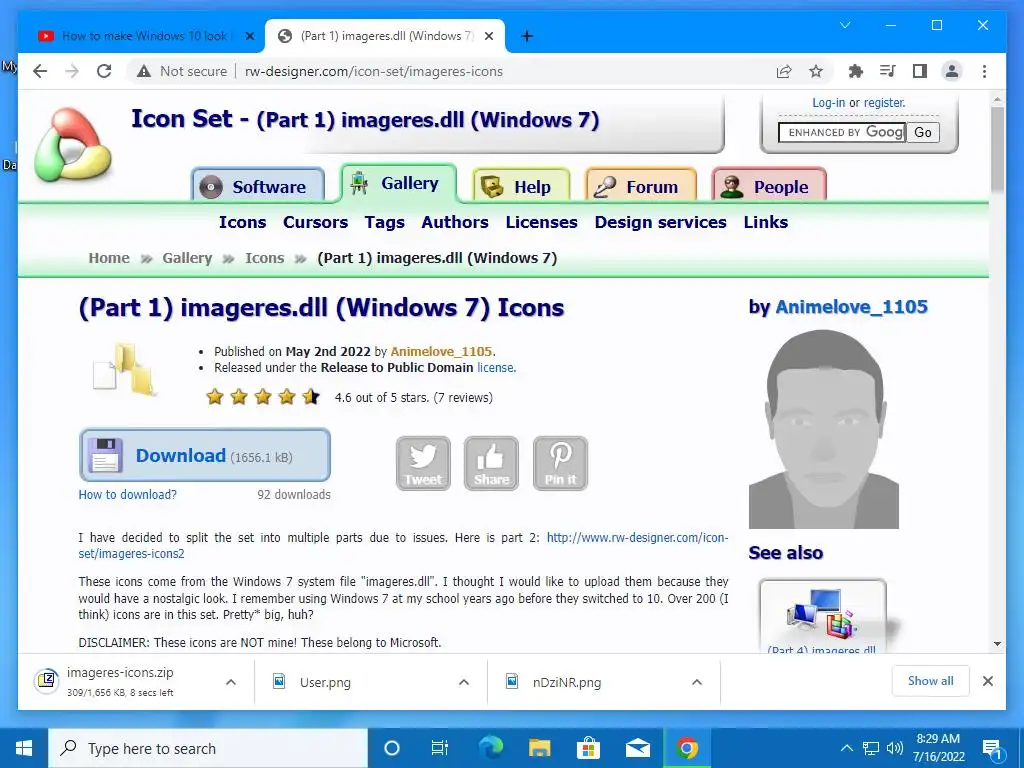The image size is (1024, 768).
Task: Expand options for nDziNR.png download
Action: pos(697,682)
